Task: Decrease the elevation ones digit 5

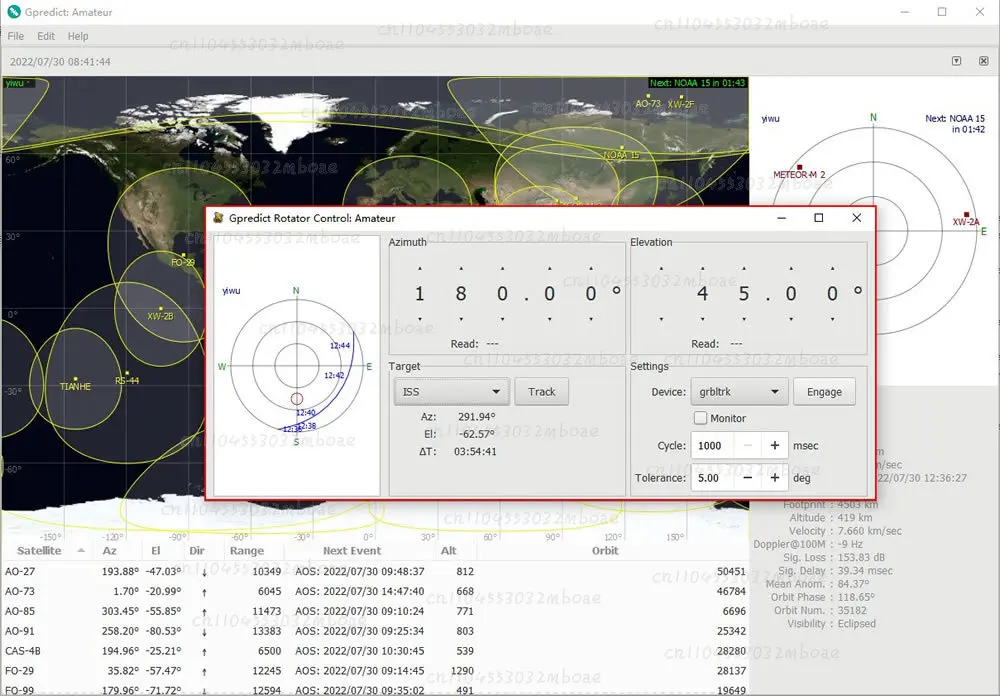Action: (x=744, y=319)
